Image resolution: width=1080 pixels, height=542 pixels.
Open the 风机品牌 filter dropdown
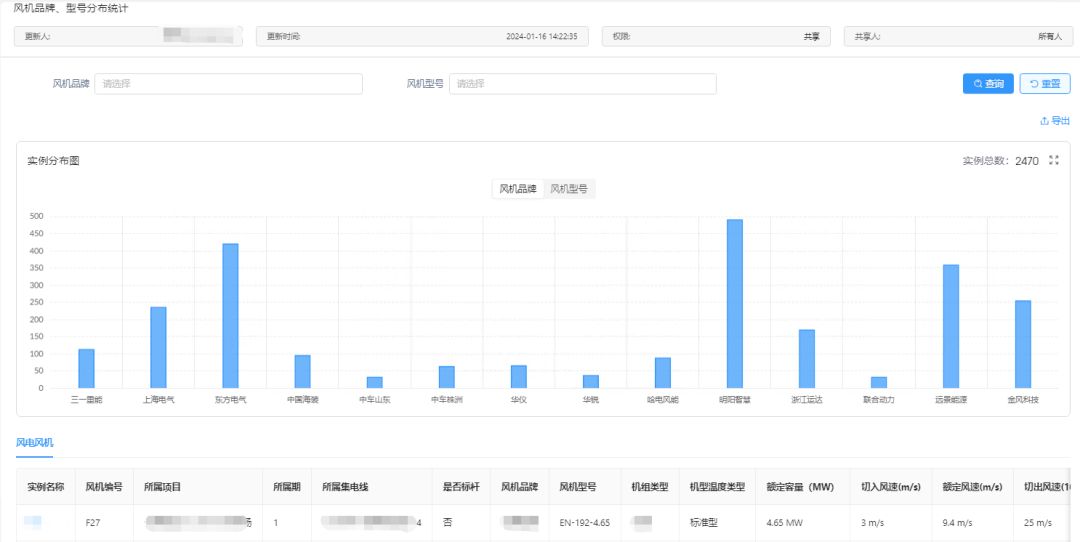coord(228,83)
